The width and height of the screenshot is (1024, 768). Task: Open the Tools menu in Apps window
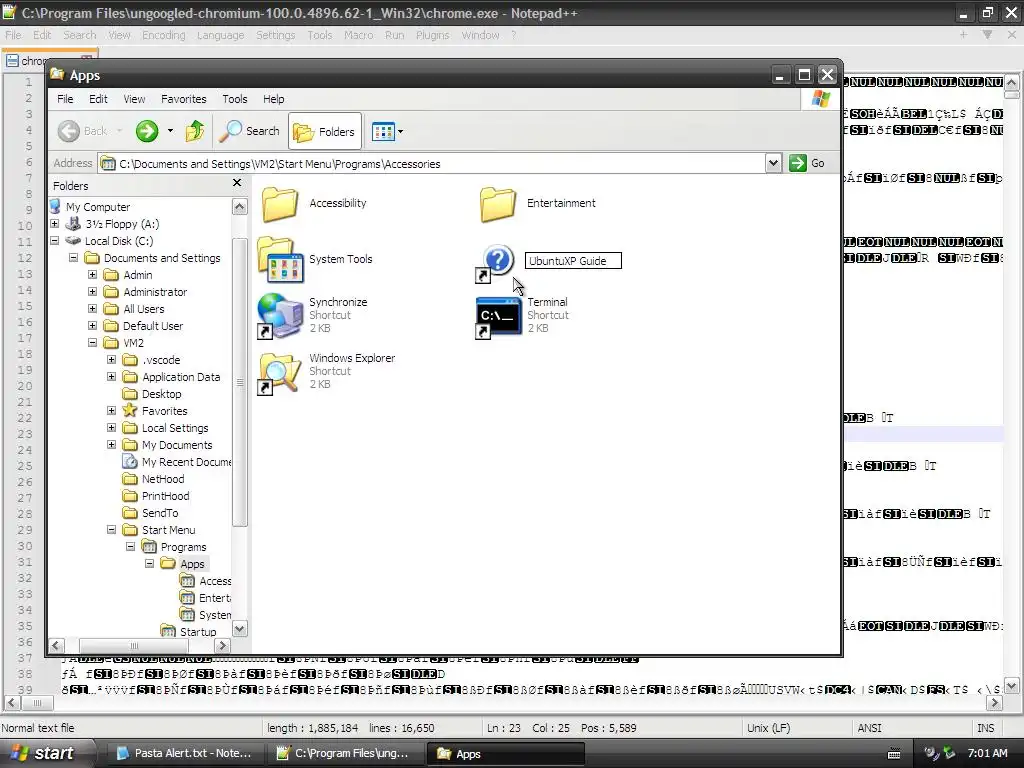coord(234,99)
